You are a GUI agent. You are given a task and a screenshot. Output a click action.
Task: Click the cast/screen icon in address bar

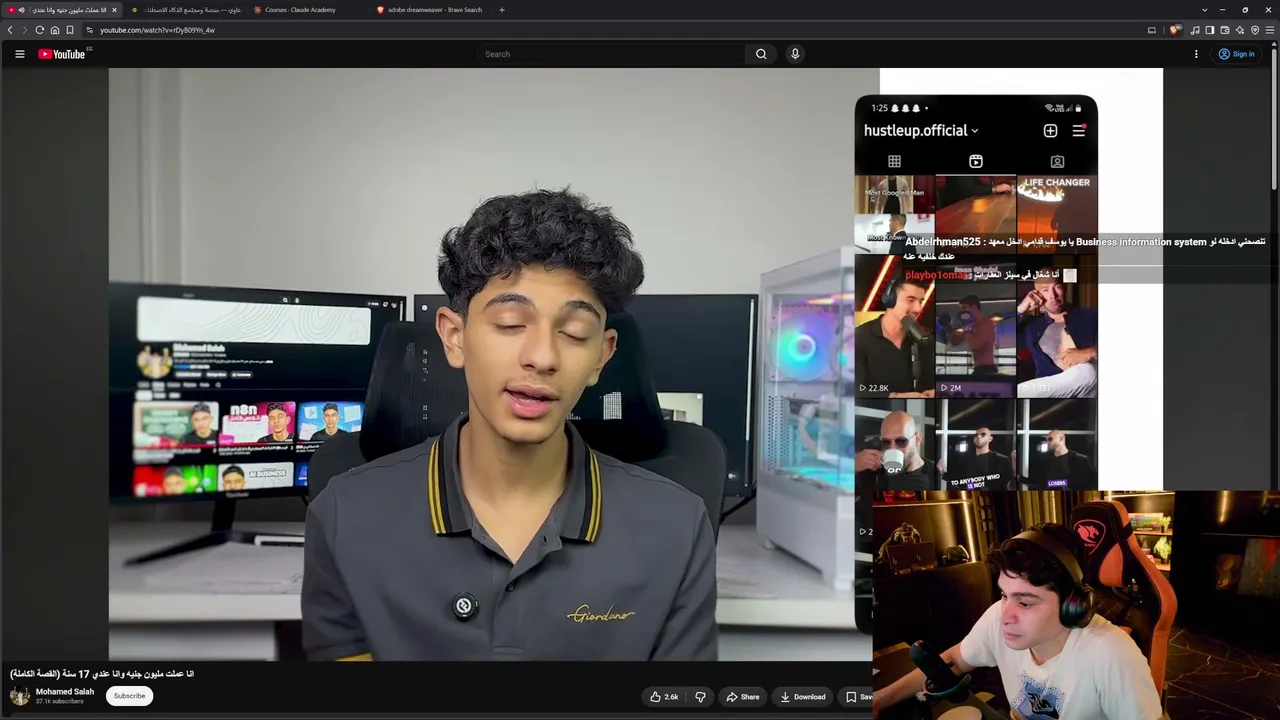coord(1152,30)
